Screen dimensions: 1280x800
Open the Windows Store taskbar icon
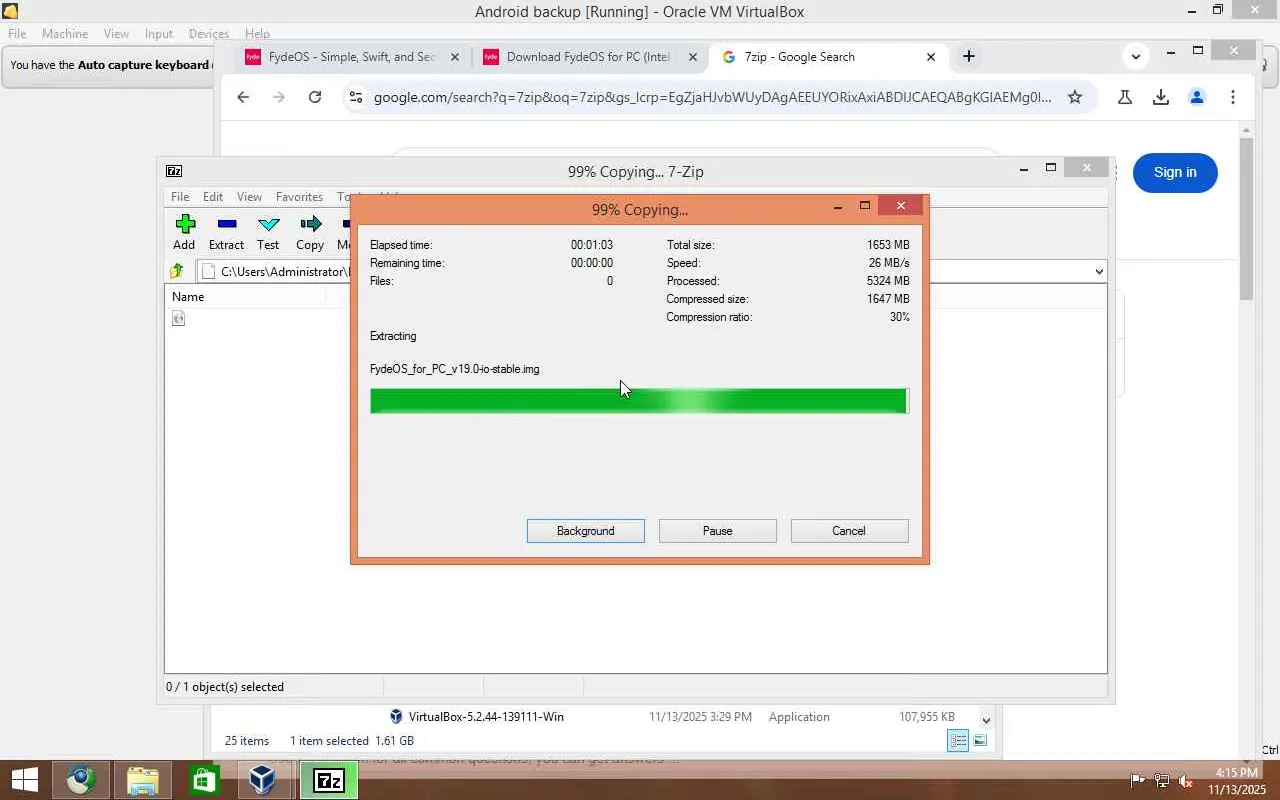(204, 780)
